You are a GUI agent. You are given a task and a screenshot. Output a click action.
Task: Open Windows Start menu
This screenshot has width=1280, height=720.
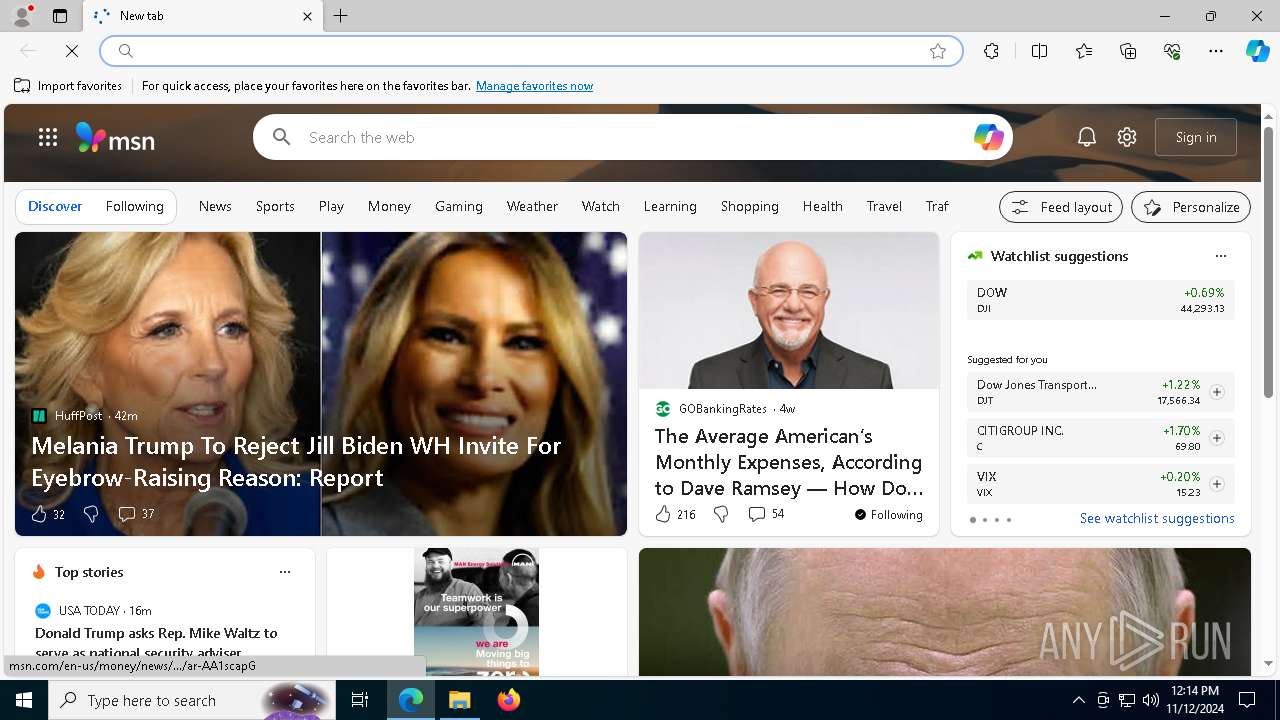click(x=24, y=700)
